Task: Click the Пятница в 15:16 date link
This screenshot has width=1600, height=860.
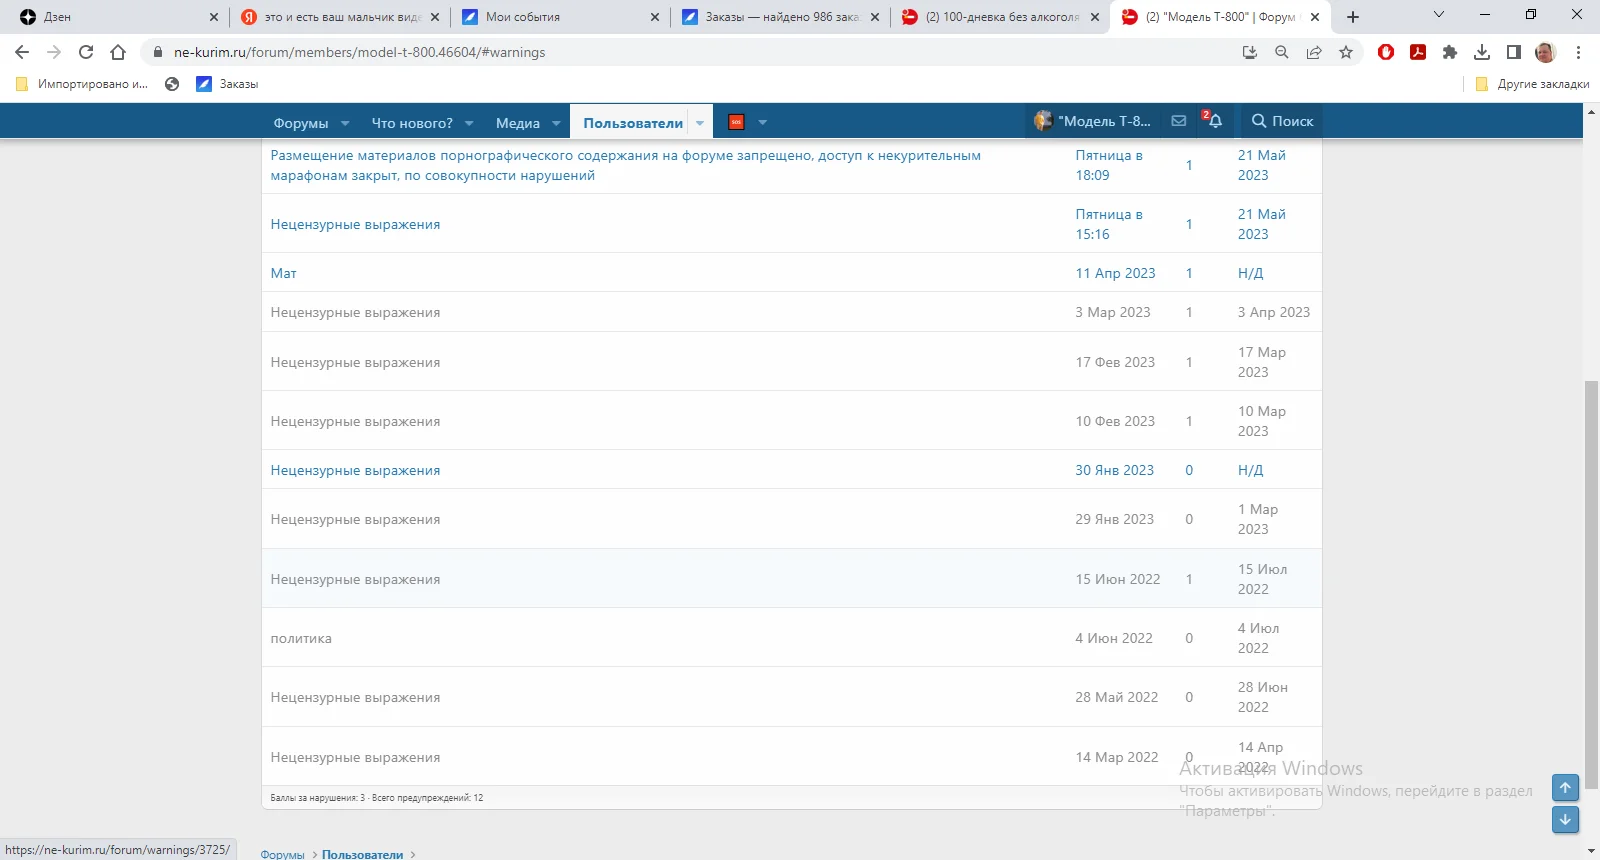Action: 1109,224
